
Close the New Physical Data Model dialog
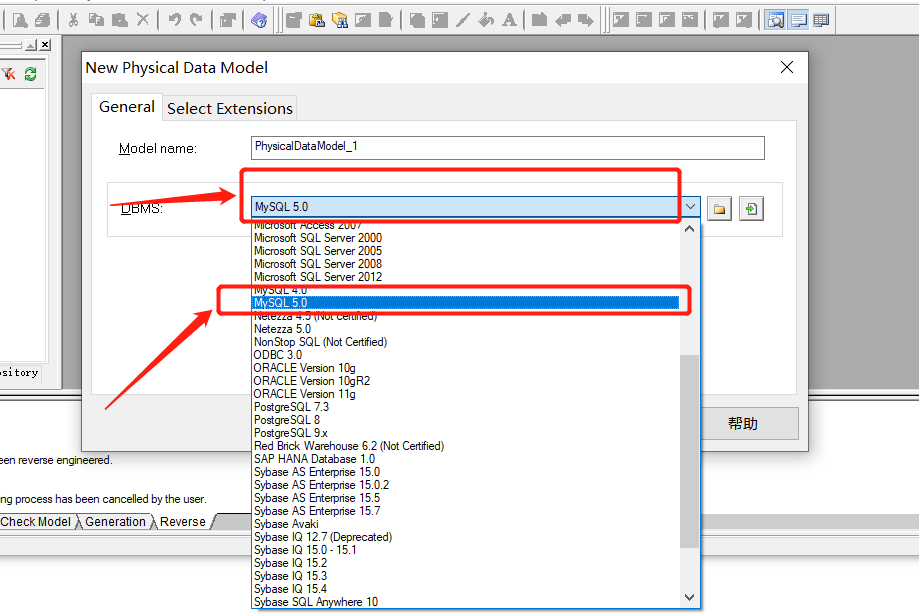pyautogui.click(x=787, y=67)
